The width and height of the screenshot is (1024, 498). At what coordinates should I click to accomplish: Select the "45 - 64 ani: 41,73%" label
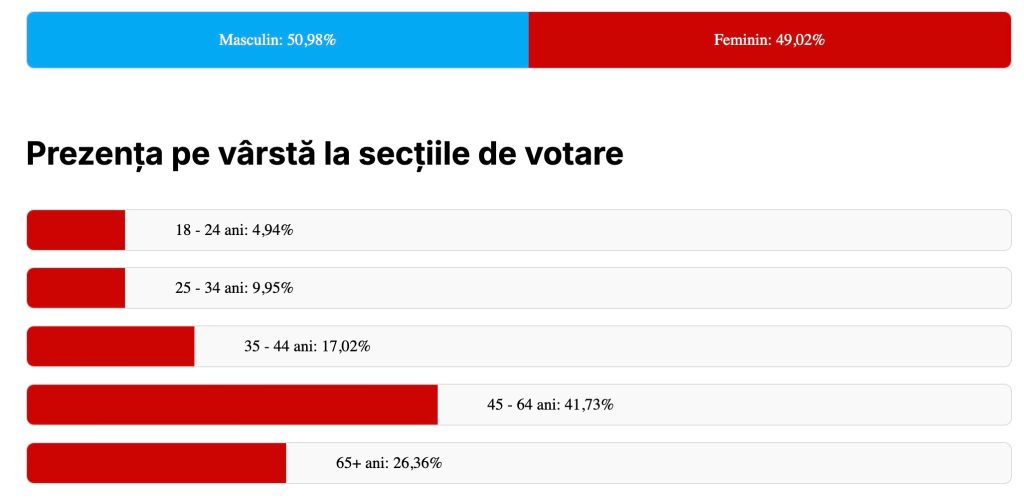(x=550, y=404)
